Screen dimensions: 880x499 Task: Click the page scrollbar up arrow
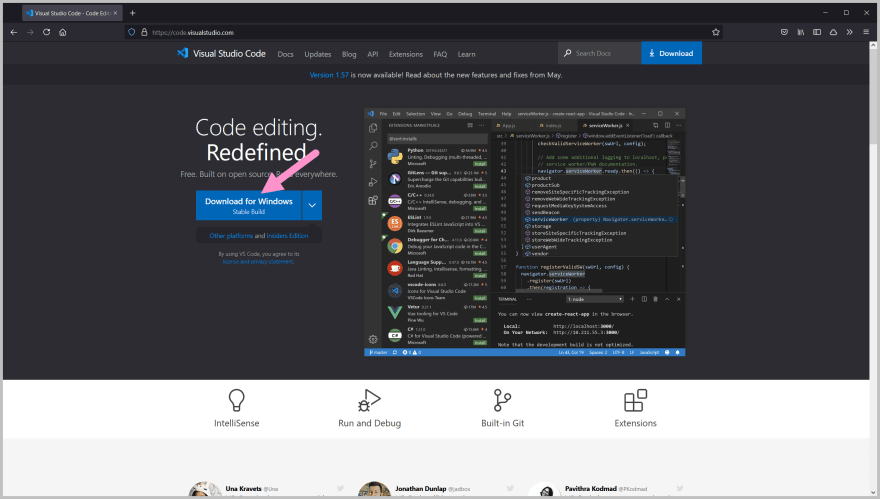coord(873,45)
